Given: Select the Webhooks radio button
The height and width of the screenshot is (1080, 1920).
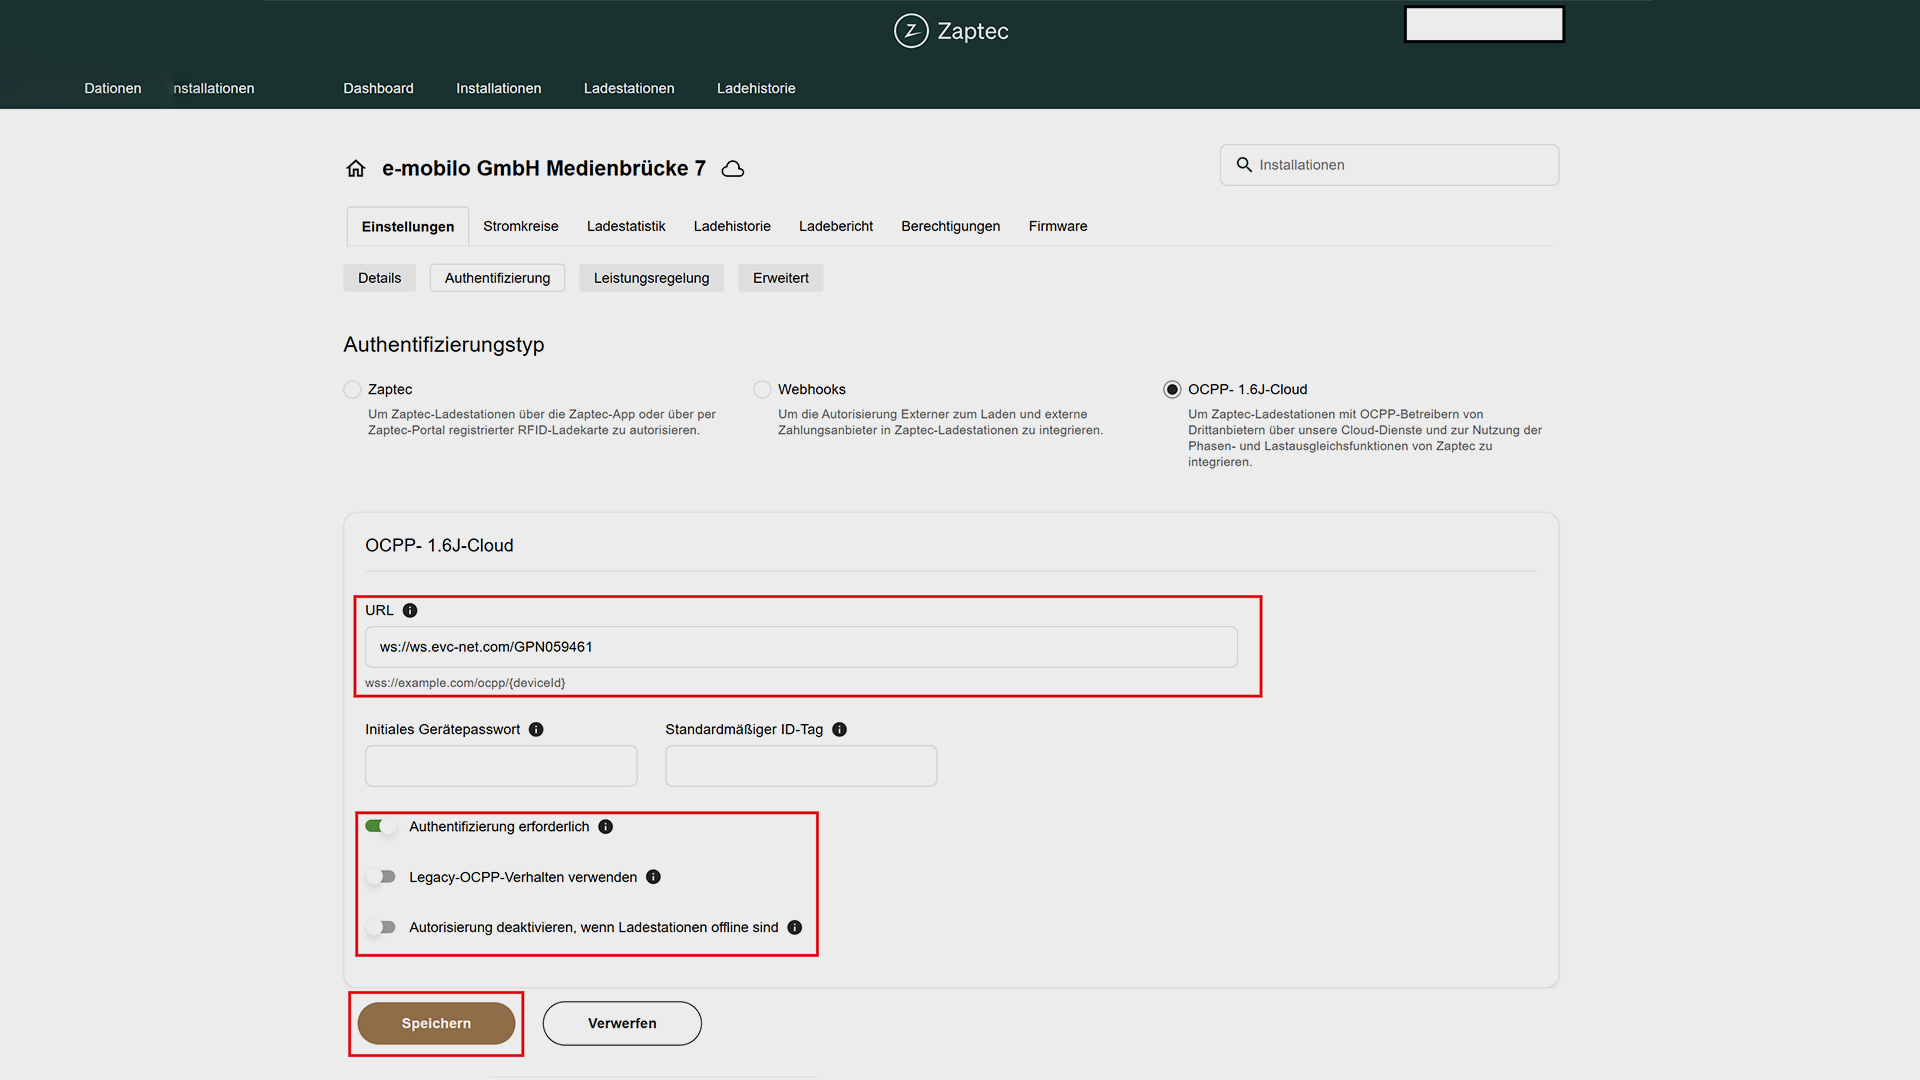Looking at the screenshot, I should (762, 389).
